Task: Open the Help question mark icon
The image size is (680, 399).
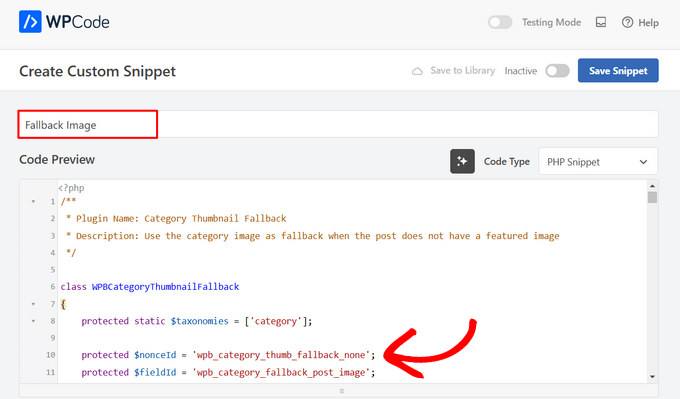Action: (x=627, y=22)
